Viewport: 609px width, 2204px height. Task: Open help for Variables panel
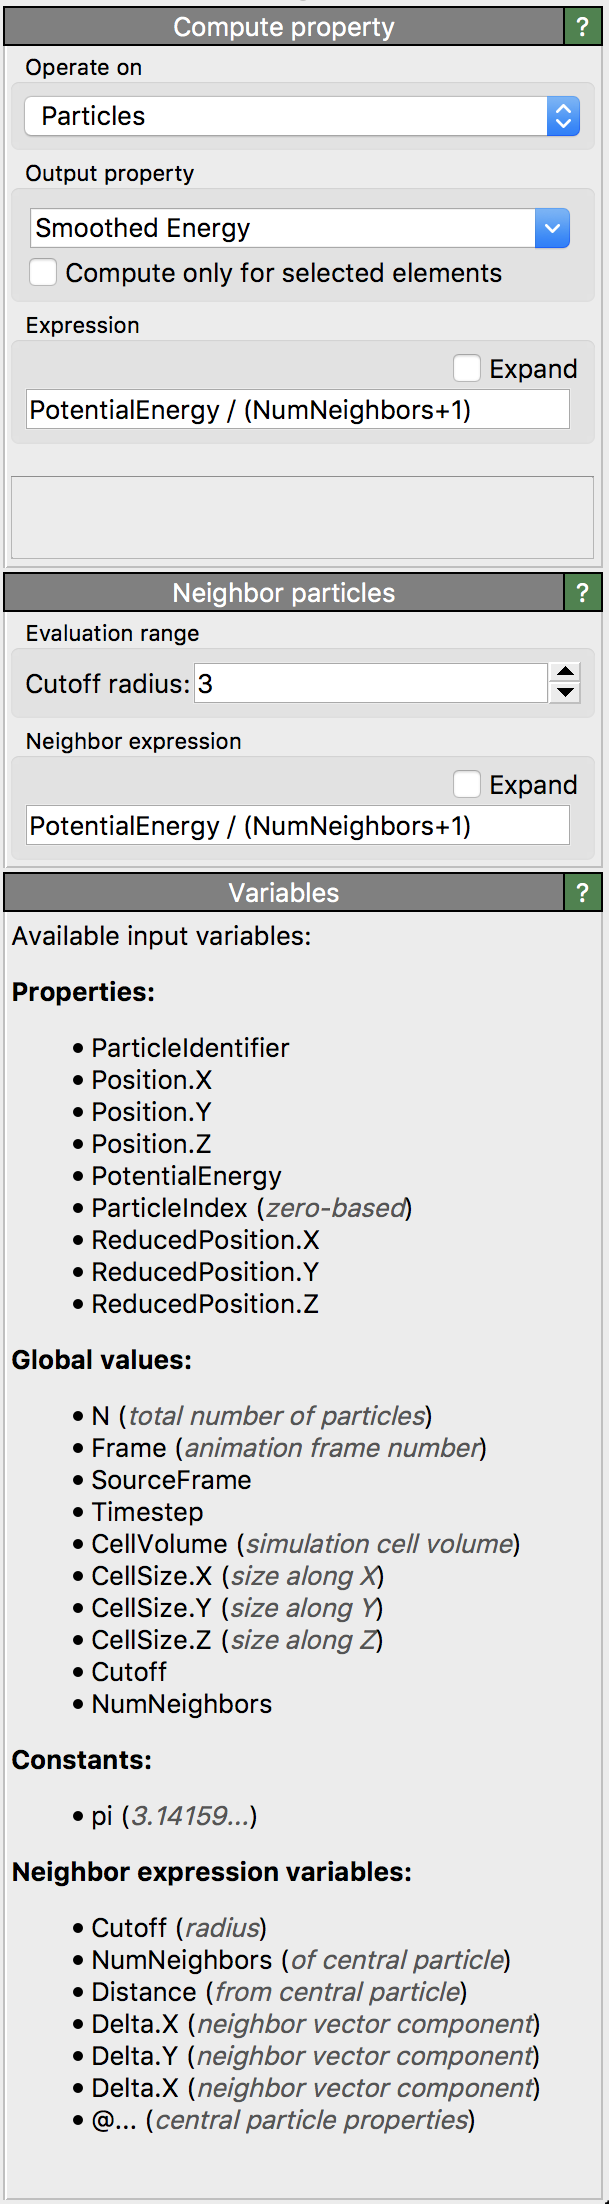(x=582, y=893)
